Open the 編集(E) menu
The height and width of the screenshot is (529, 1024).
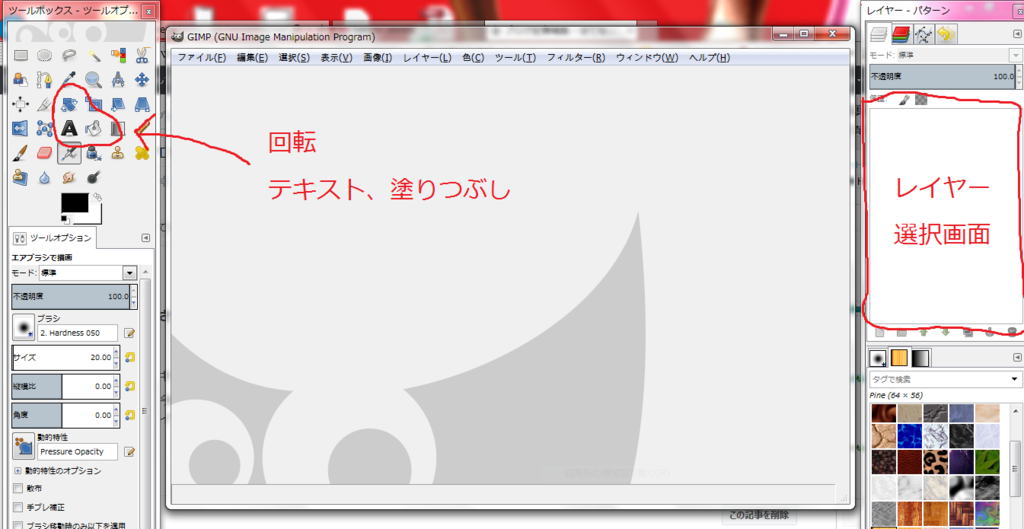pos(252,57)
